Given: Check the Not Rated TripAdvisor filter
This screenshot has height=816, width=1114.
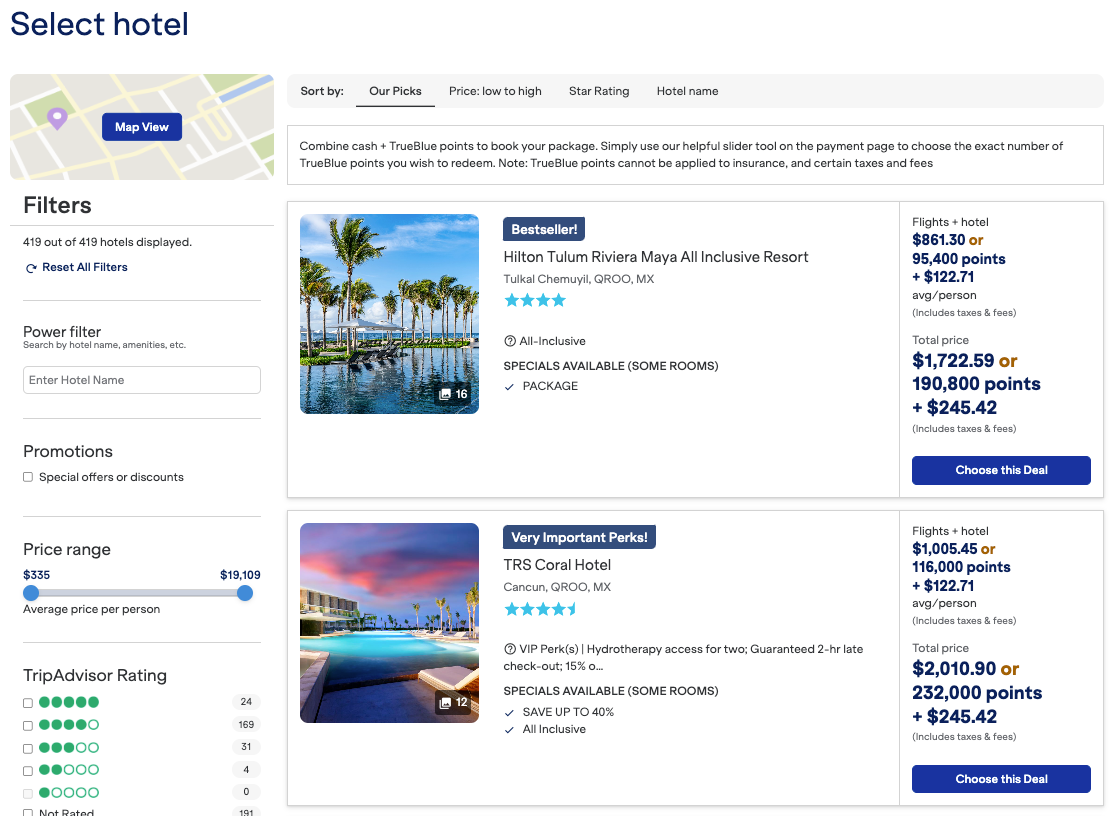Looking at the screenshot, I should click(x=28, y=812).
